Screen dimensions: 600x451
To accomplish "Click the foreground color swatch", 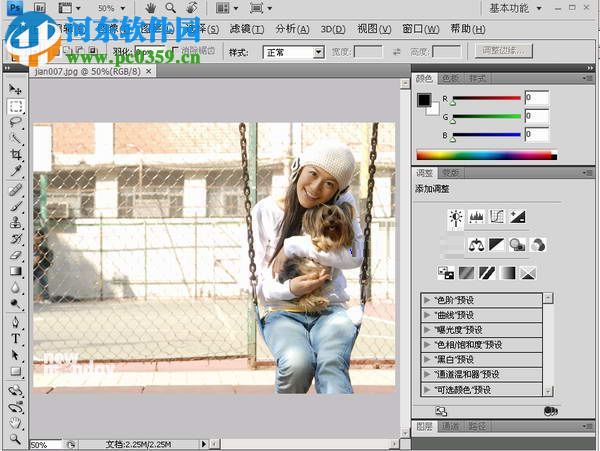I will tap(424, 100).
